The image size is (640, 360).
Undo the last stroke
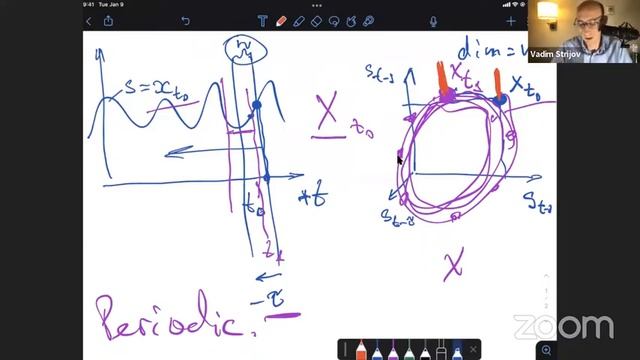click(185, 21)
